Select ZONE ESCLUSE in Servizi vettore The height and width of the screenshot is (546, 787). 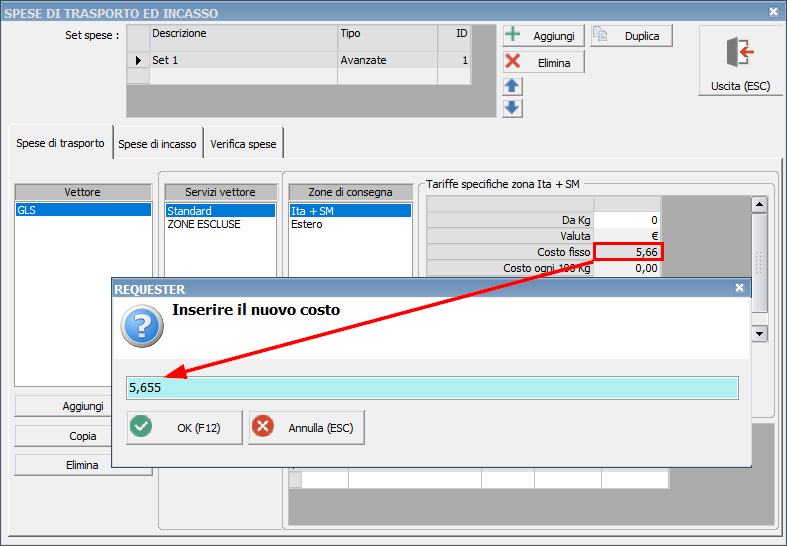pos(220,224)
